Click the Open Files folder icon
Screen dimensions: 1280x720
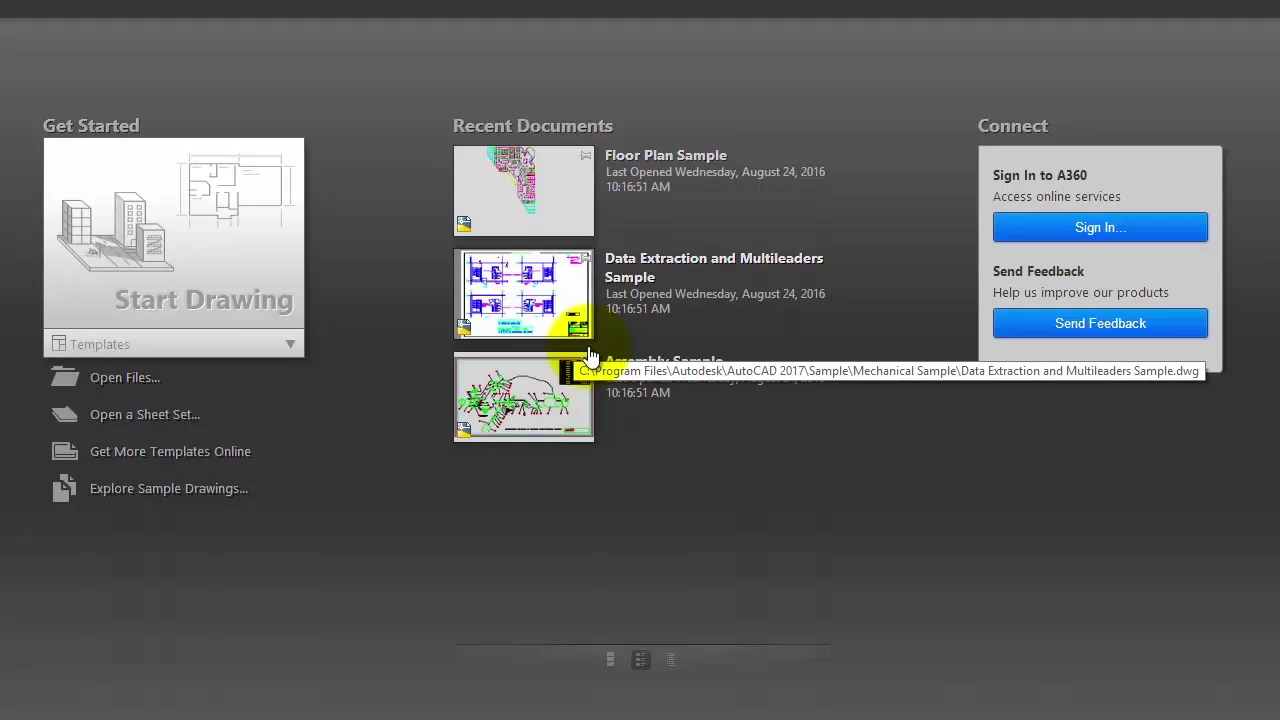(x=64, y=377)
